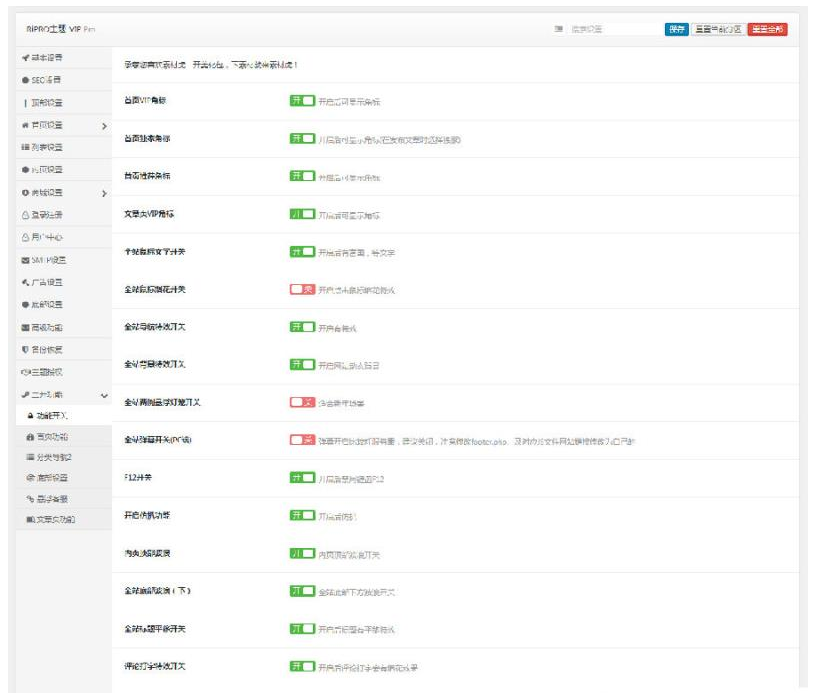Enable the red 全站鼠标烟花开关 switch

(302, 289)
